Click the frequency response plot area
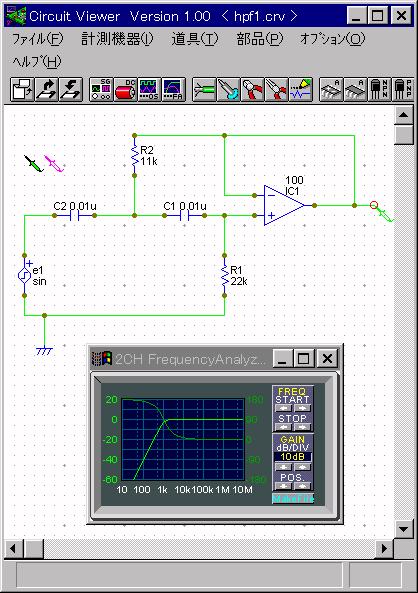 (x=183, y=439)
